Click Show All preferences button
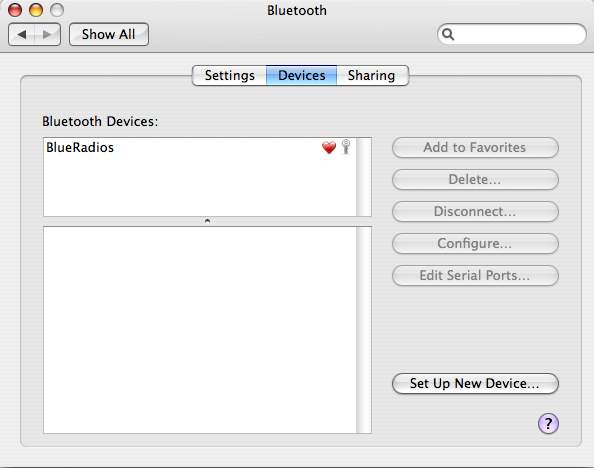The width and height of the screenshot is (594, 468). 109,34
